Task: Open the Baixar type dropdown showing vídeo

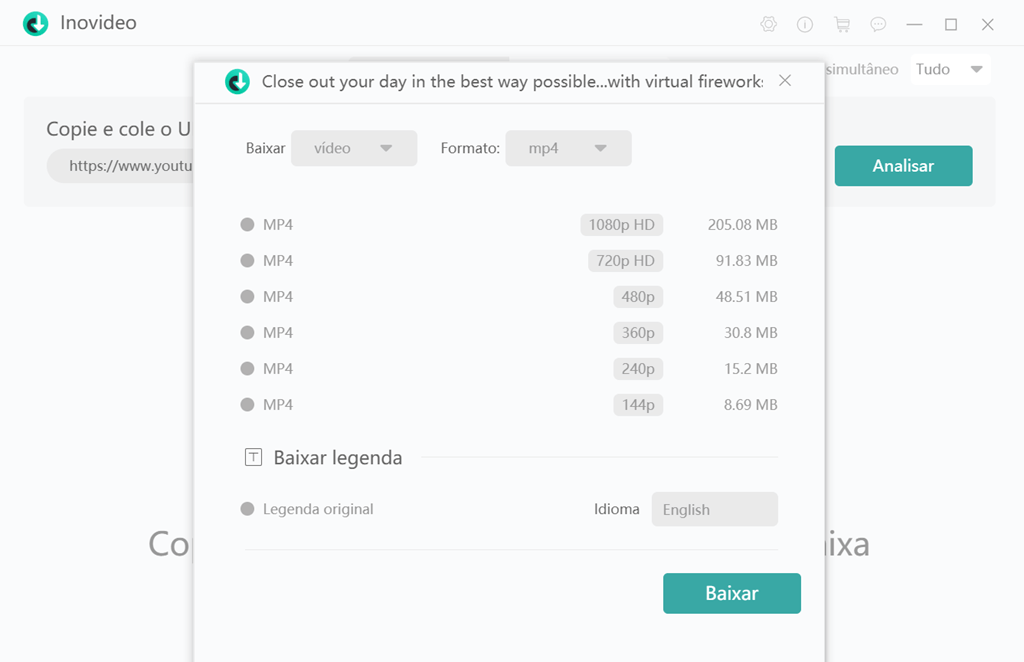Action: tap(354, 148)
